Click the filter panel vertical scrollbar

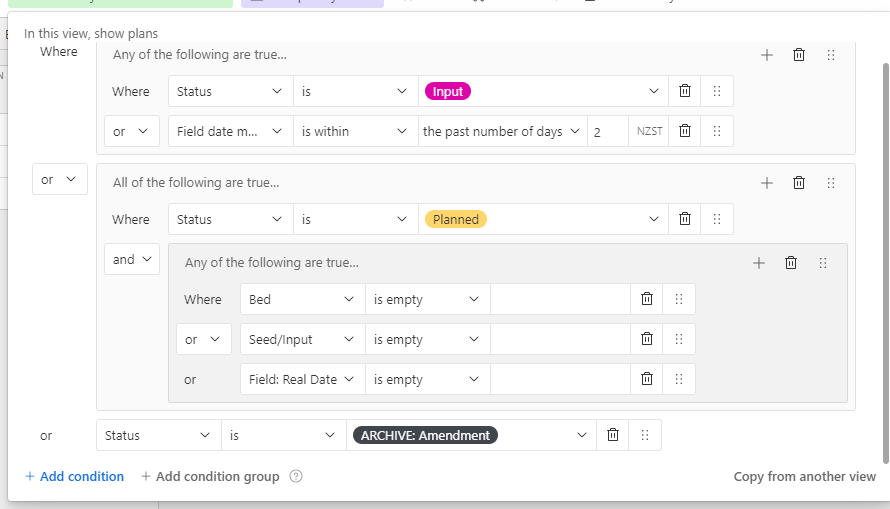886,263
